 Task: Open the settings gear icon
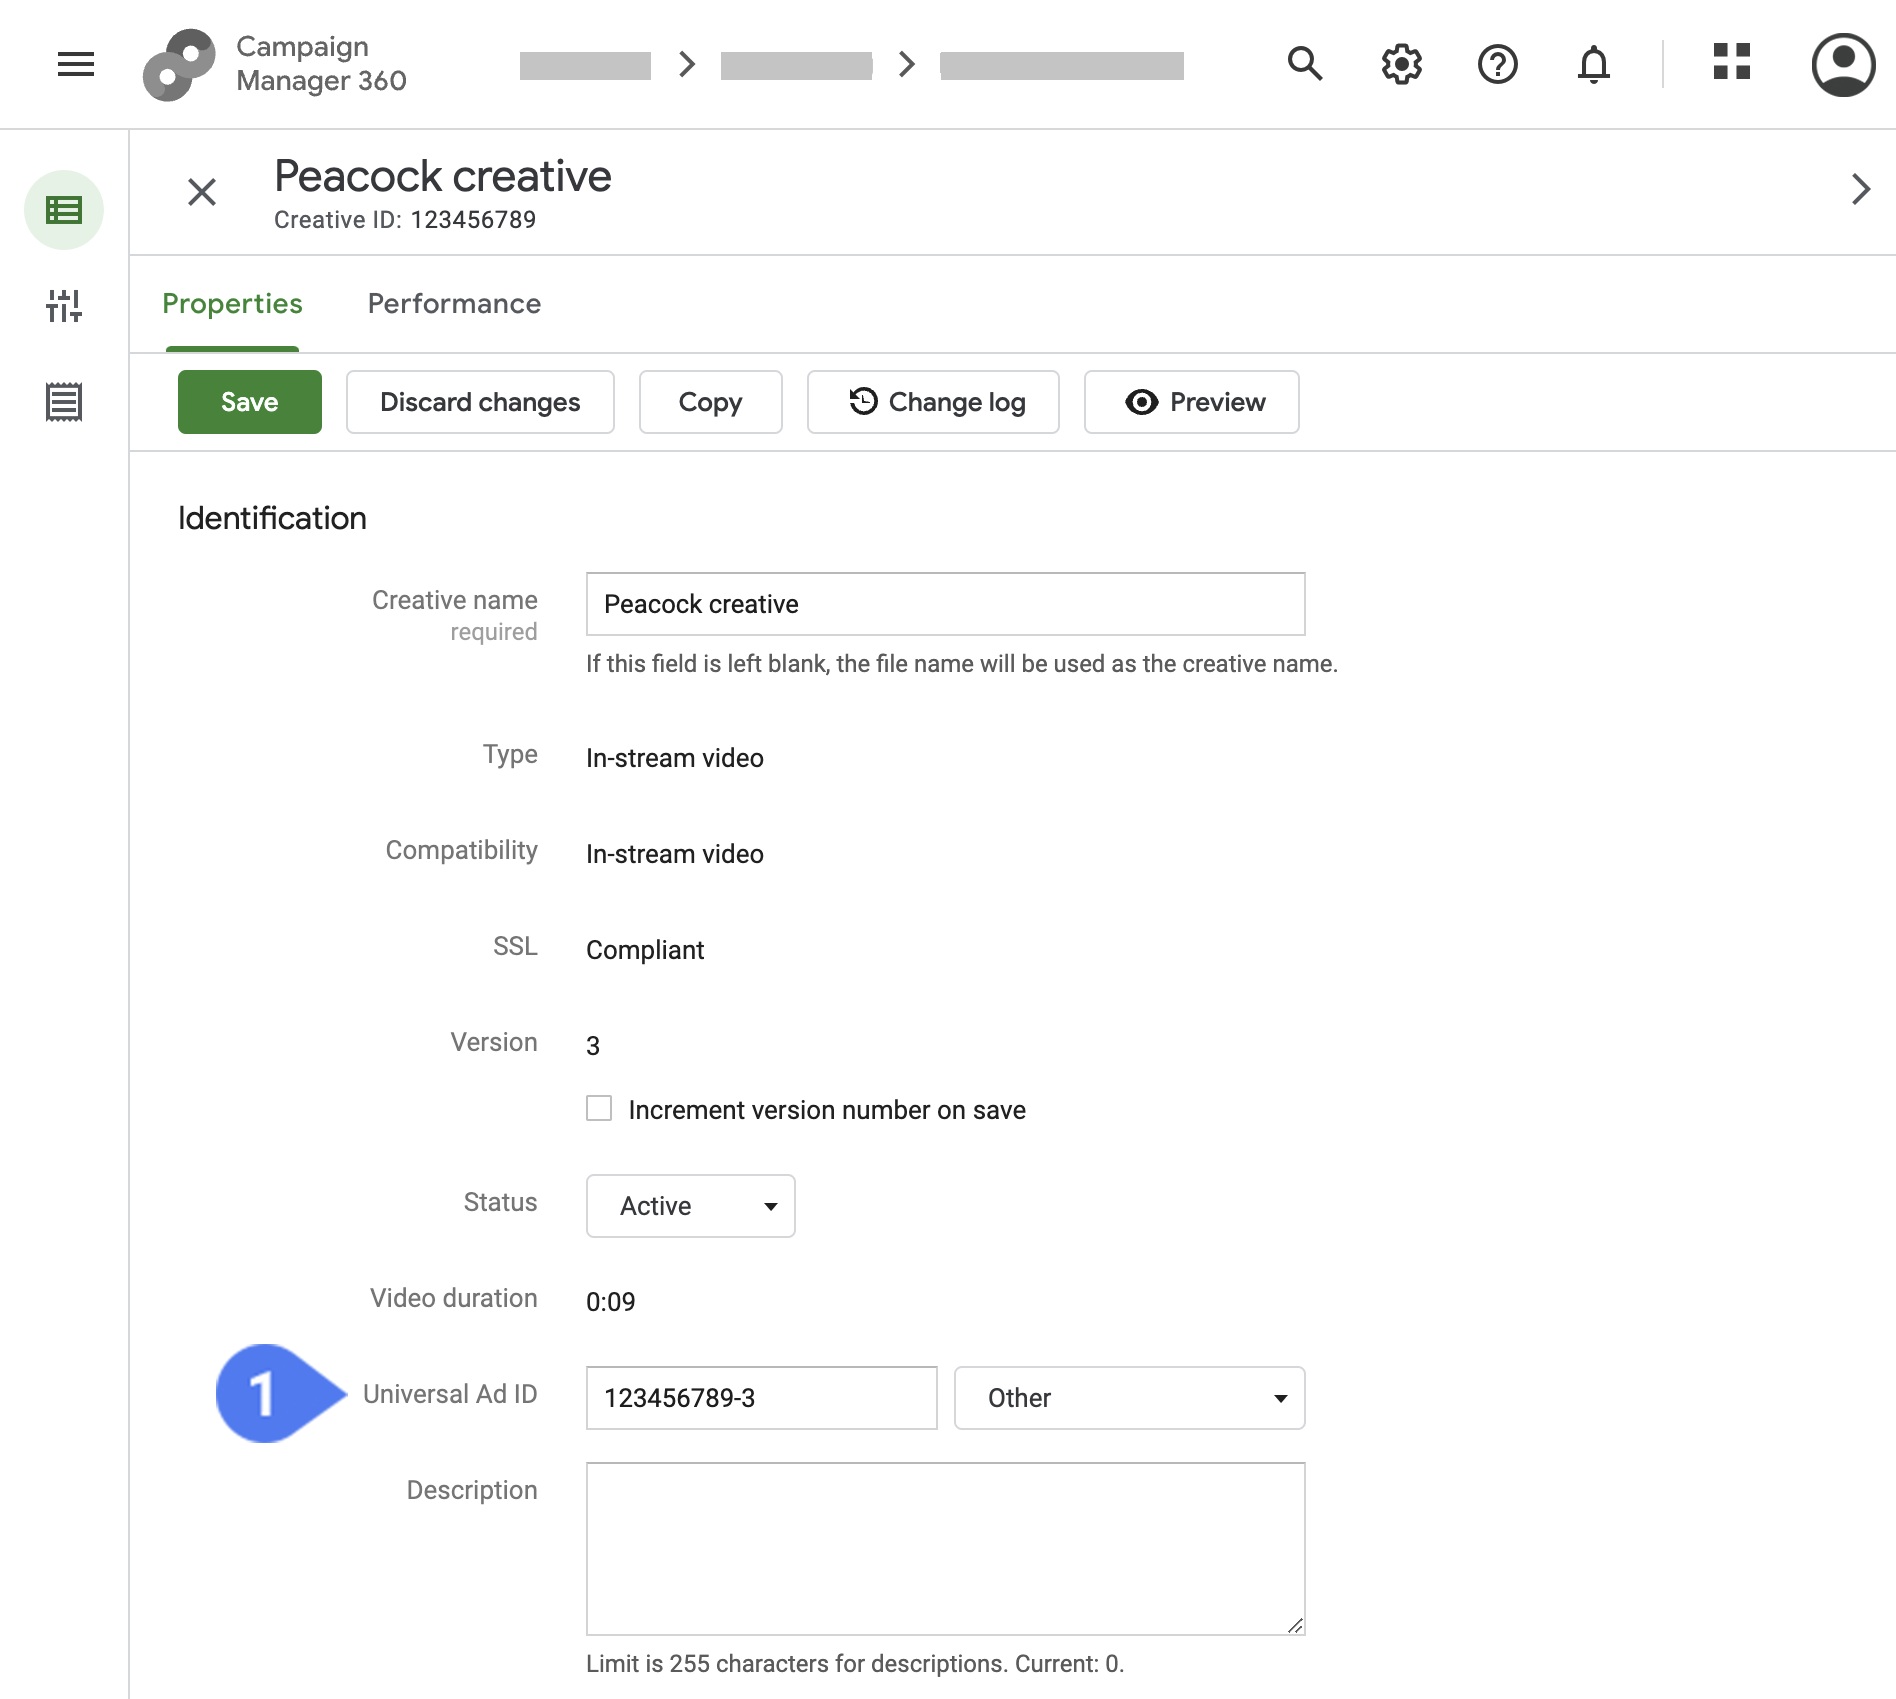[1401, 64]
